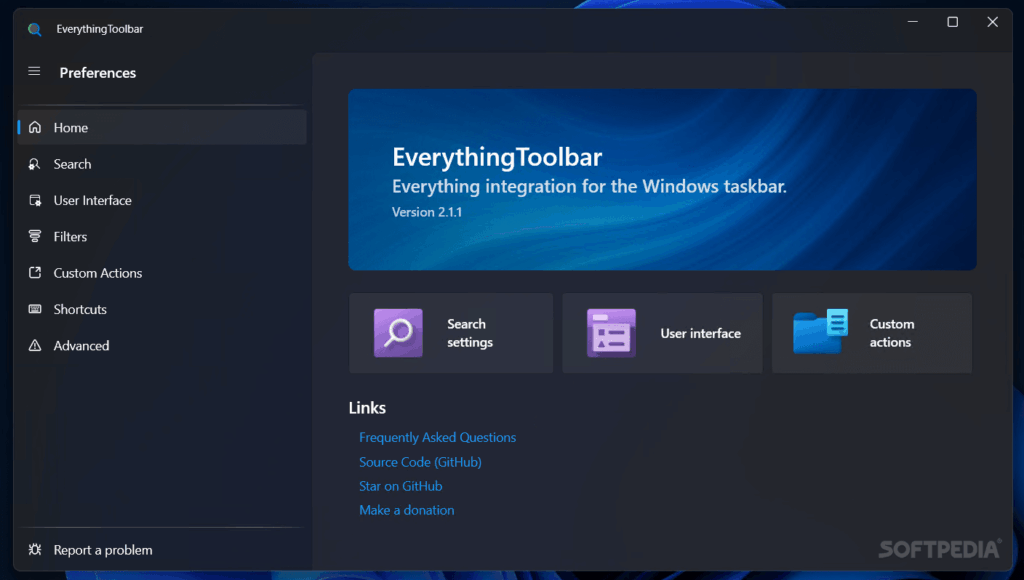Select the Filters funnel icon in sidebar

33,236
